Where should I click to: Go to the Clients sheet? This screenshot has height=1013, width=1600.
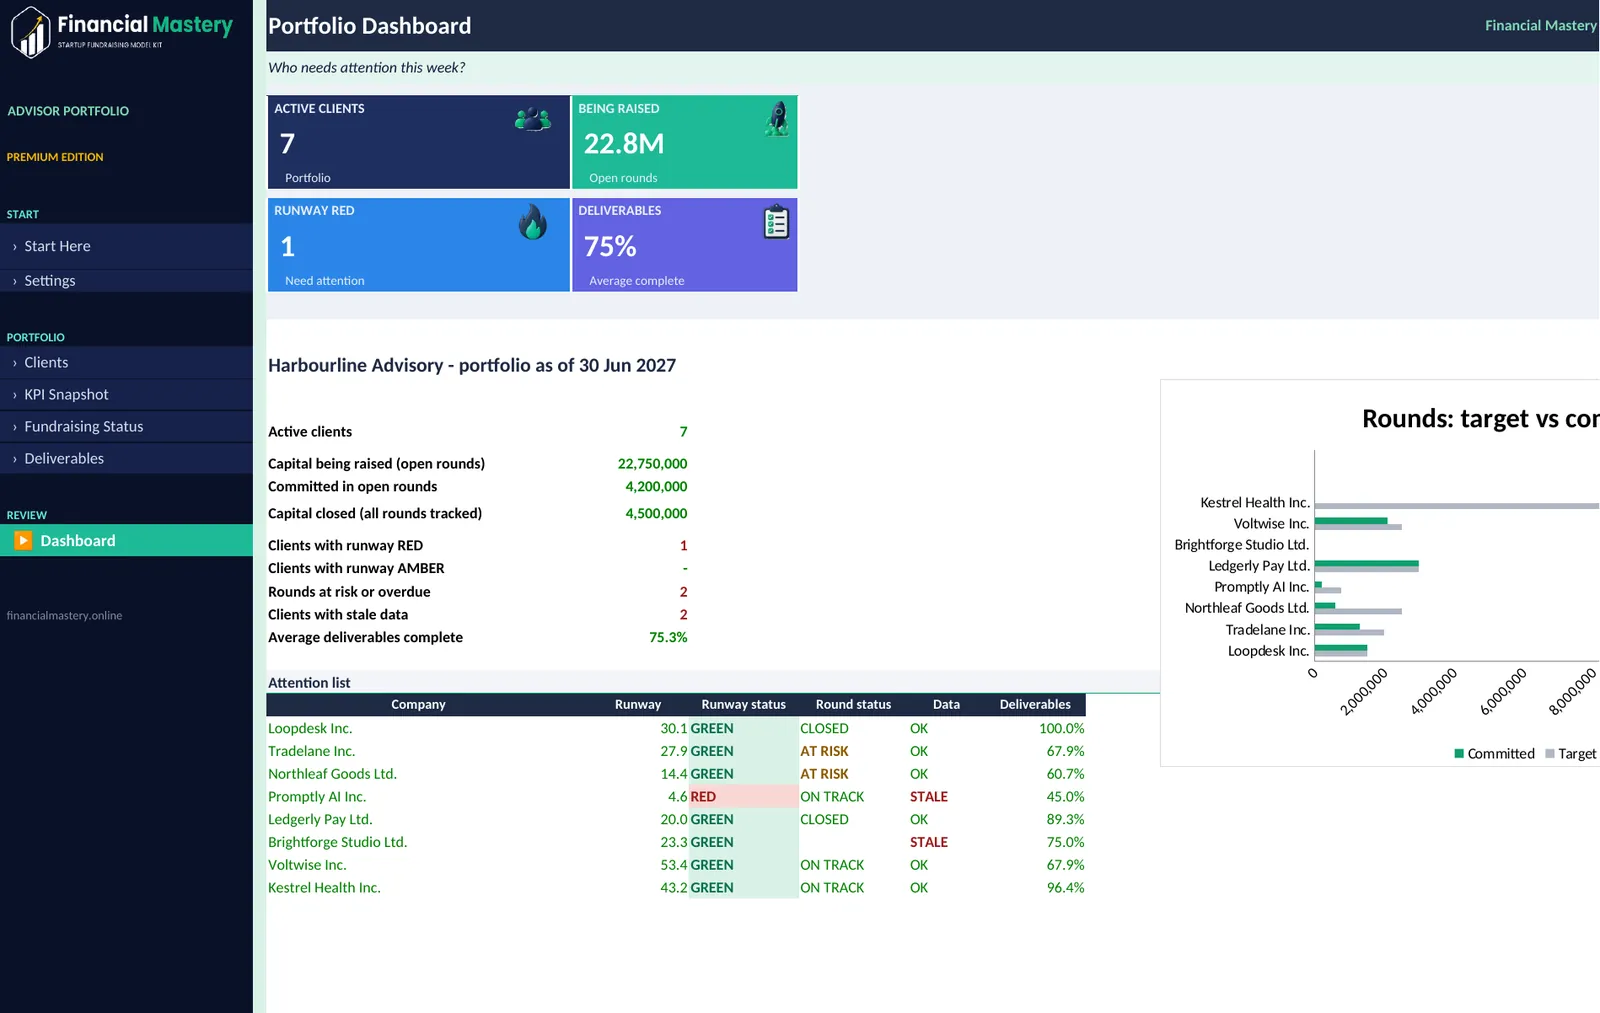point(126,363)
